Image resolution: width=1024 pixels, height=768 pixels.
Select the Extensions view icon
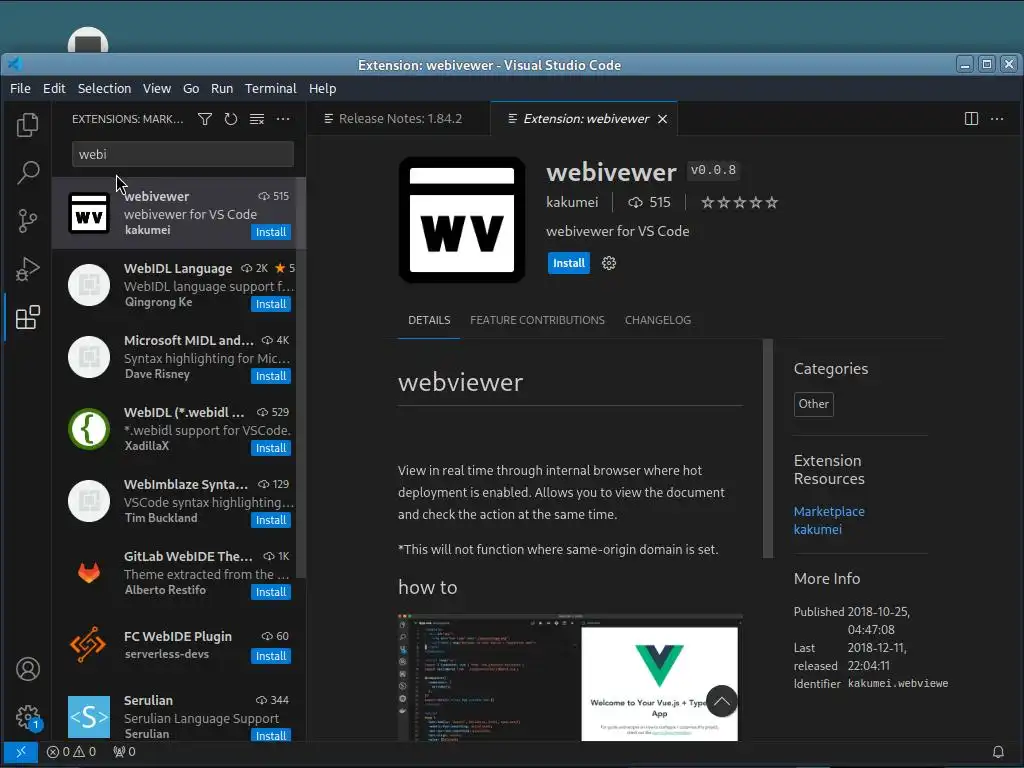(27, 317)
